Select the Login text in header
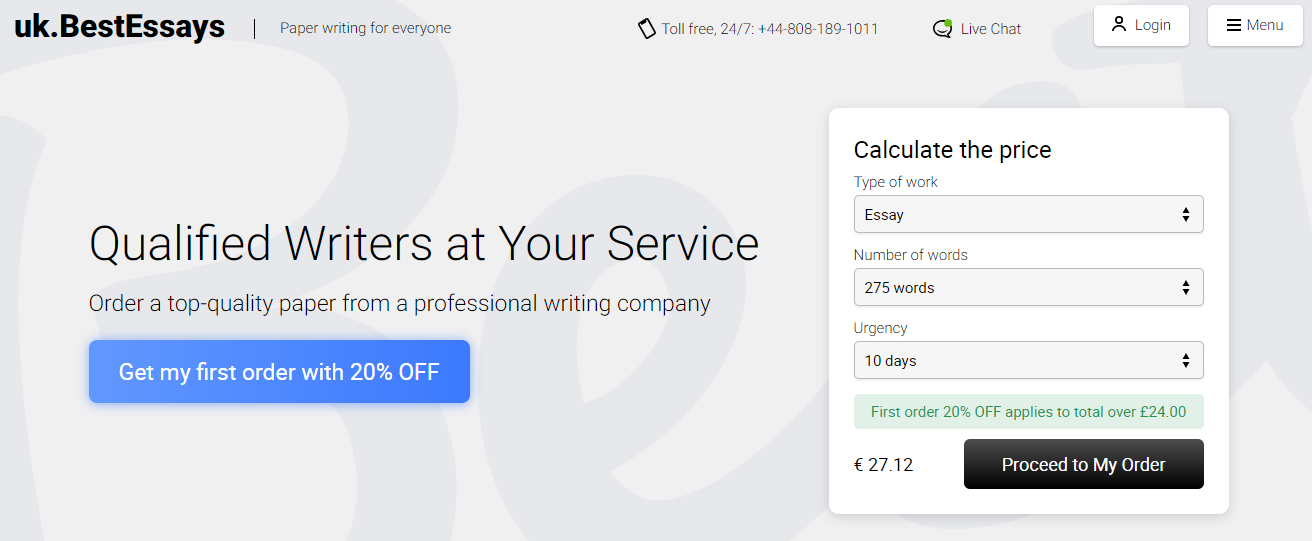This screenshot has width=1312, height=541. pyautogui.click(x=1153, y=25)
